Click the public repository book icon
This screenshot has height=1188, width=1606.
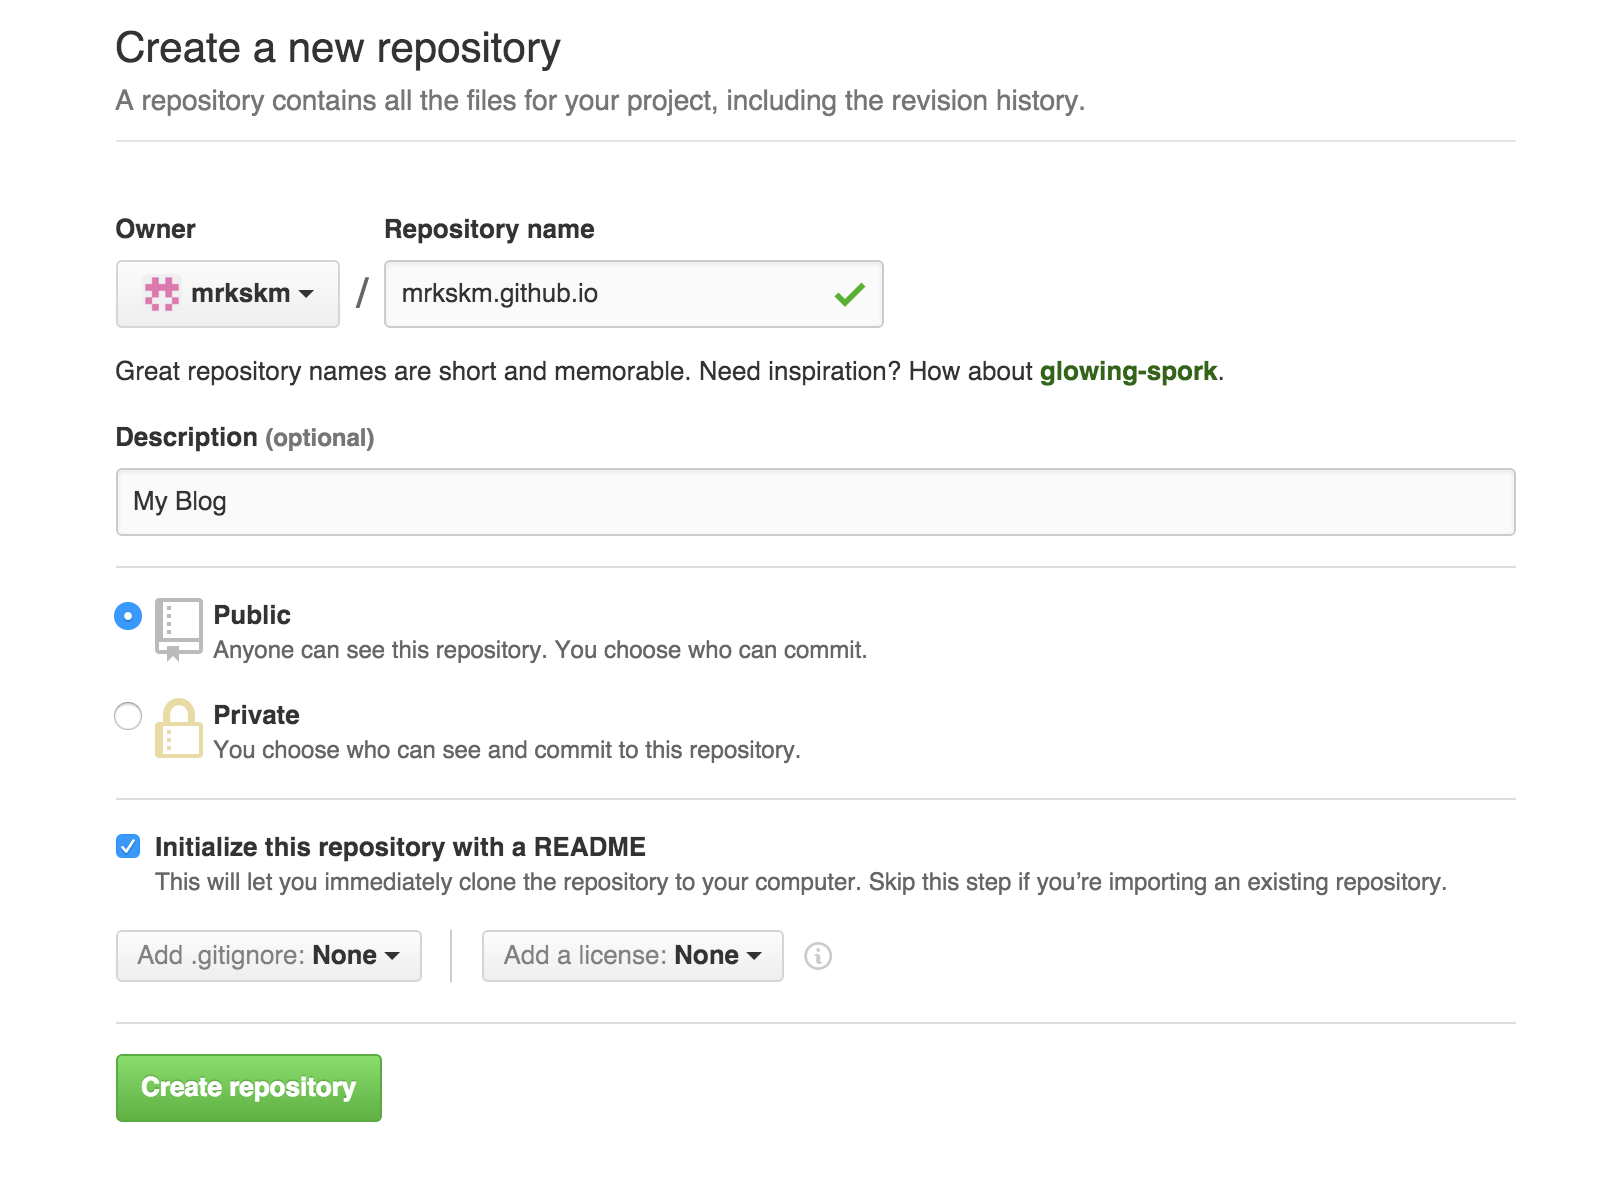(x=179, y=629)
